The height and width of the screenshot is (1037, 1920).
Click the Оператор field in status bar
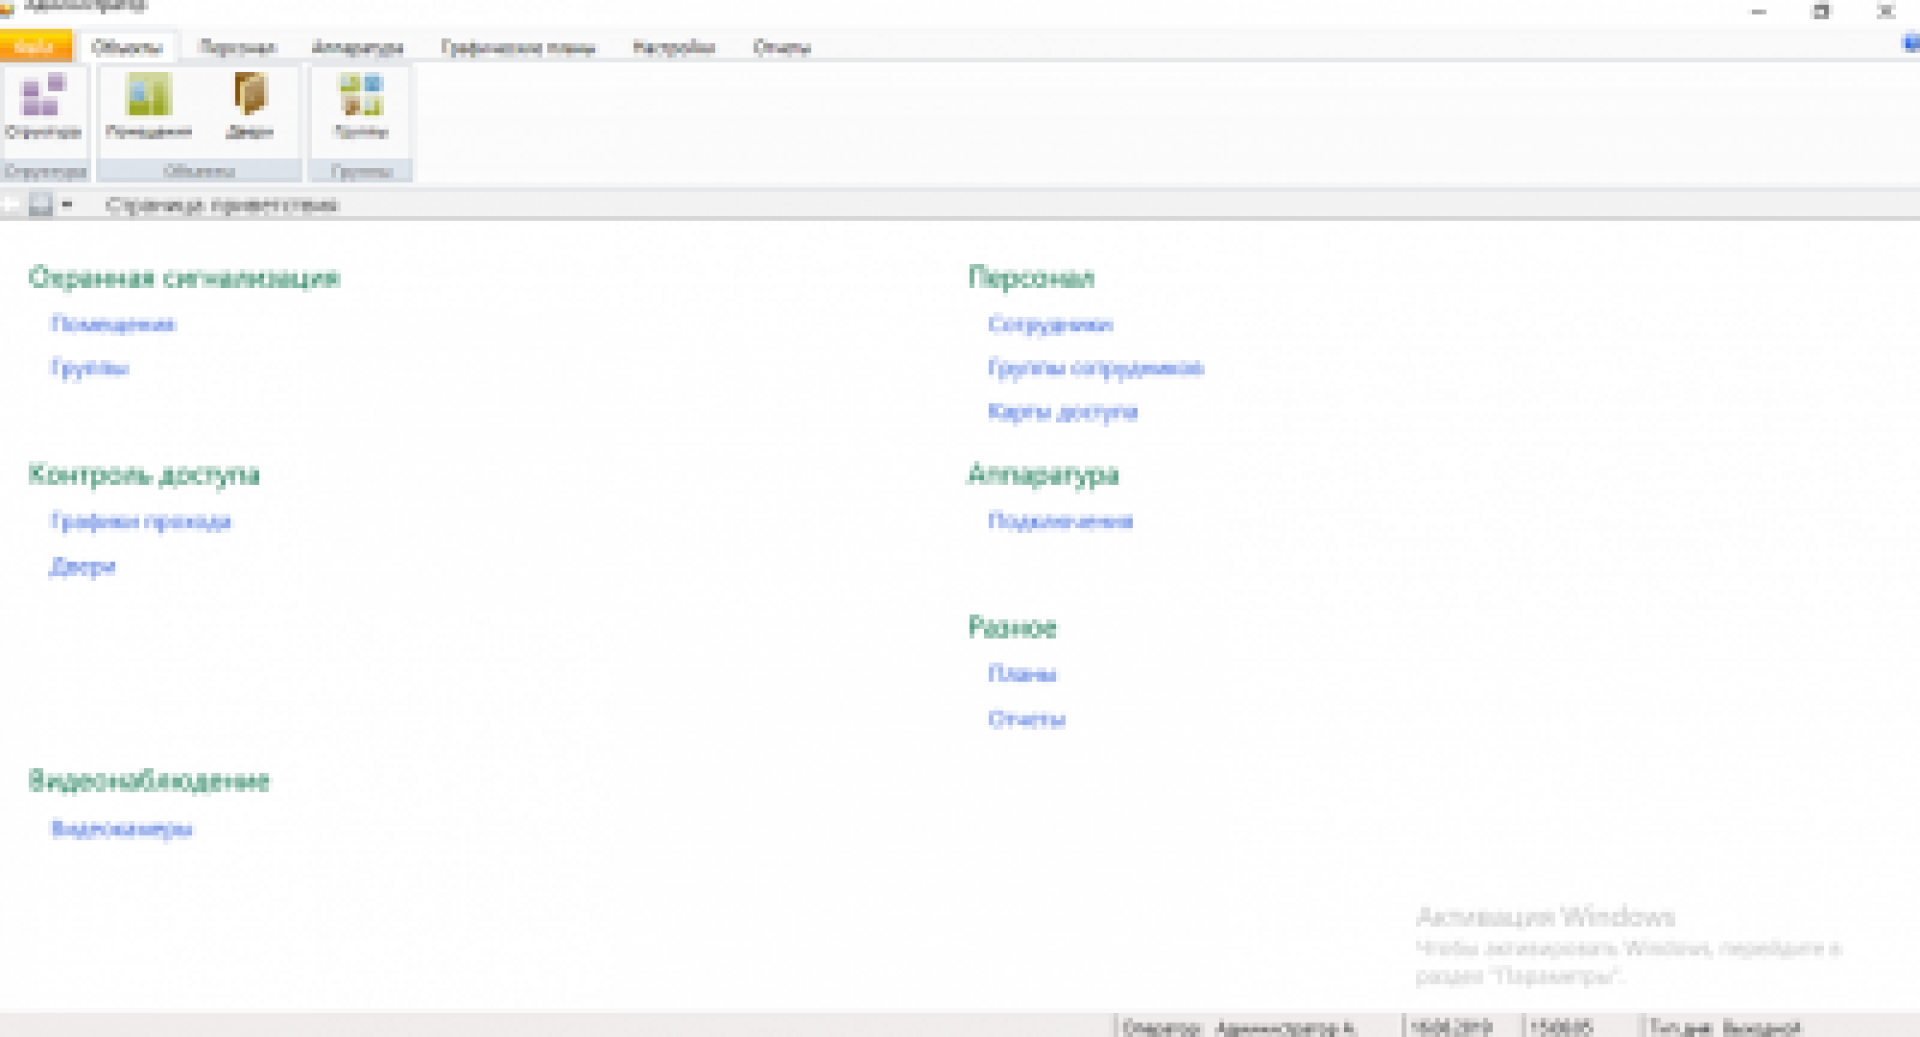click(x=1240, y=1027)
